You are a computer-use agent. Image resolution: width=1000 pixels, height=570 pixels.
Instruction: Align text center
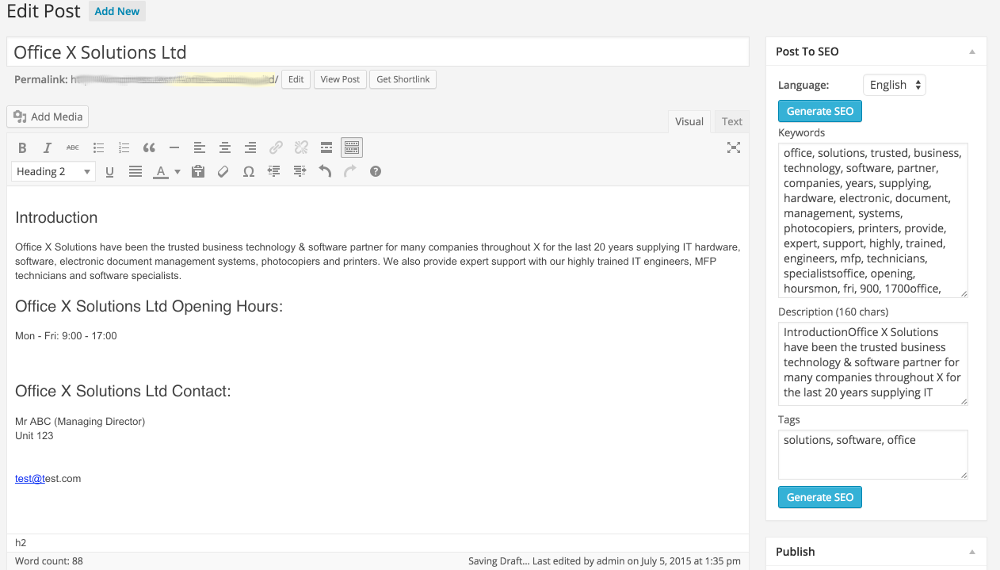coord(225,148)
